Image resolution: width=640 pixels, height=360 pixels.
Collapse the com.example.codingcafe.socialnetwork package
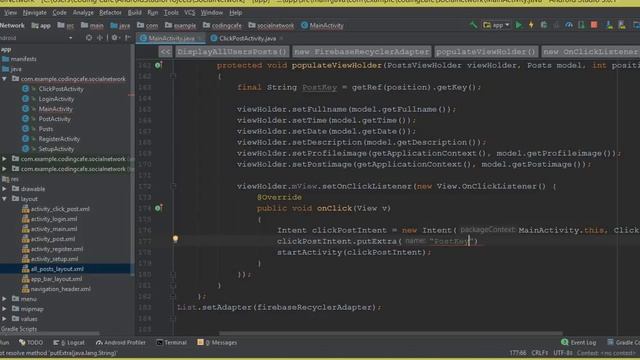point(4,79)
